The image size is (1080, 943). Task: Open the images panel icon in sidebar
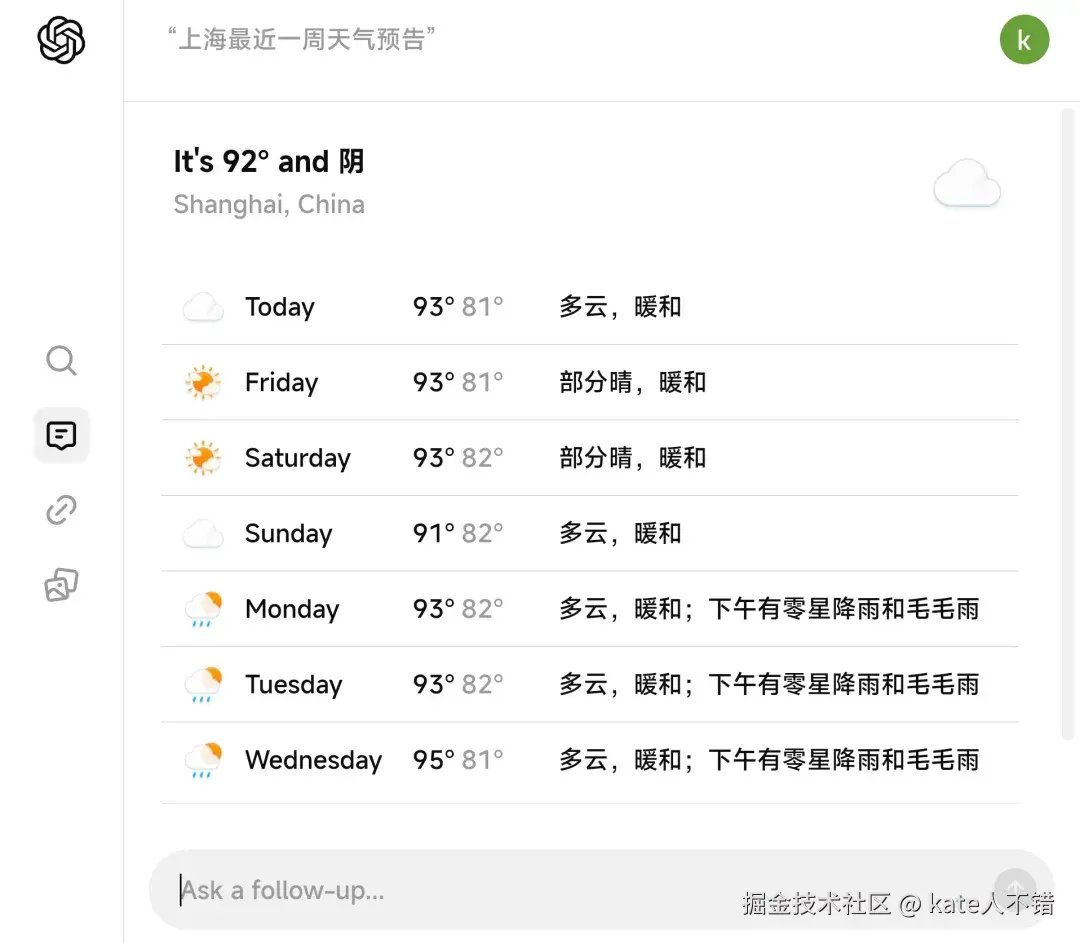click(61, 585)
